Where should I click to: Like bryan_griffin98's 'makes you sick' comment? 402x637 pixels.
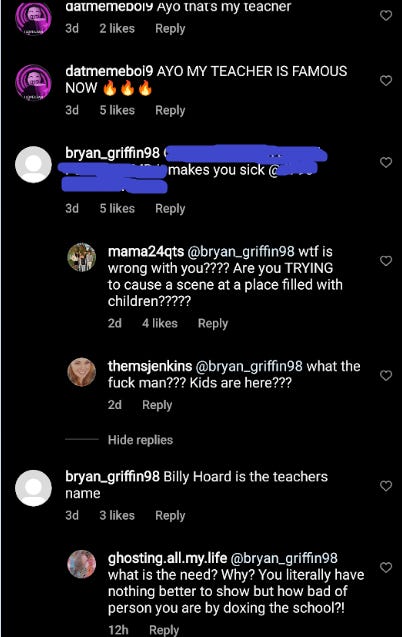click(x=386, y=162)
